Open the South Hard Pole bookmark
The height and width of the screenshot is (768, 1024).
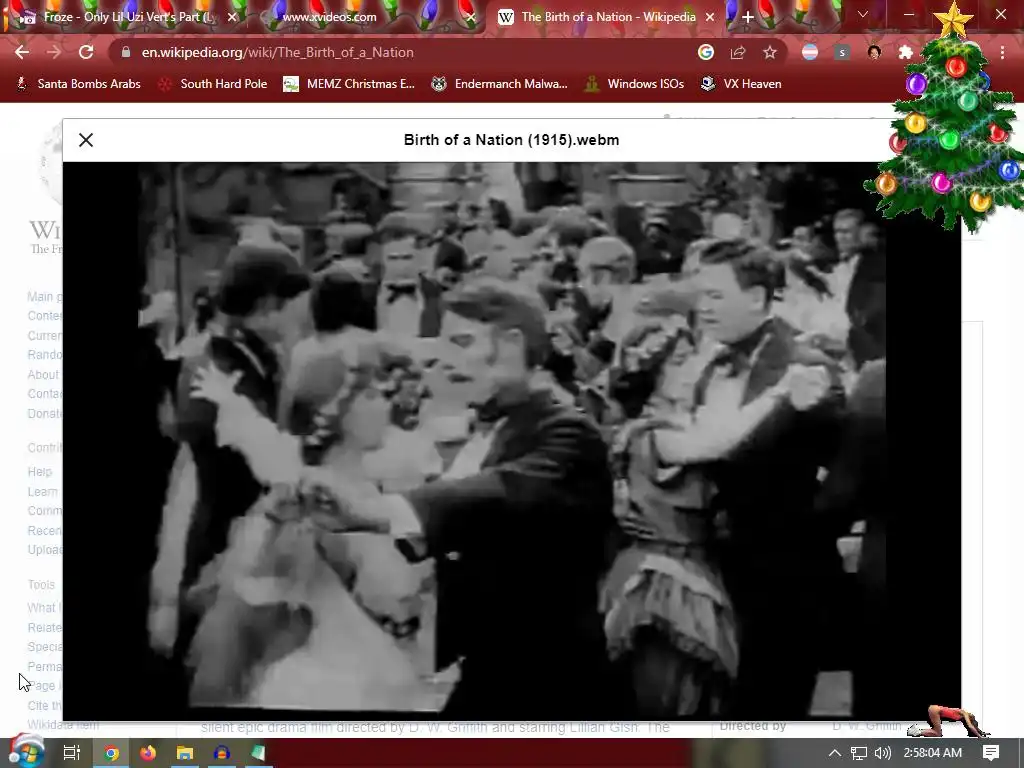click(x=214, y=84)
